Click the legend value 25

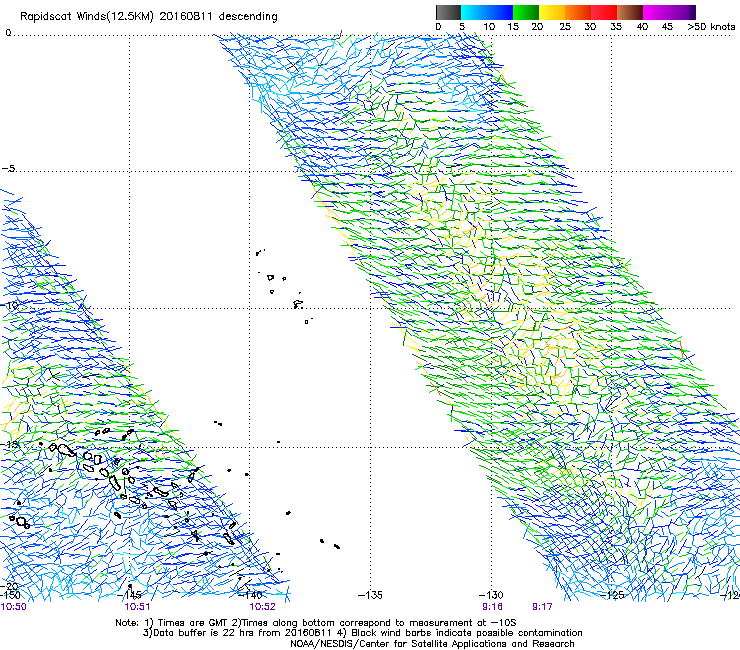565,27
